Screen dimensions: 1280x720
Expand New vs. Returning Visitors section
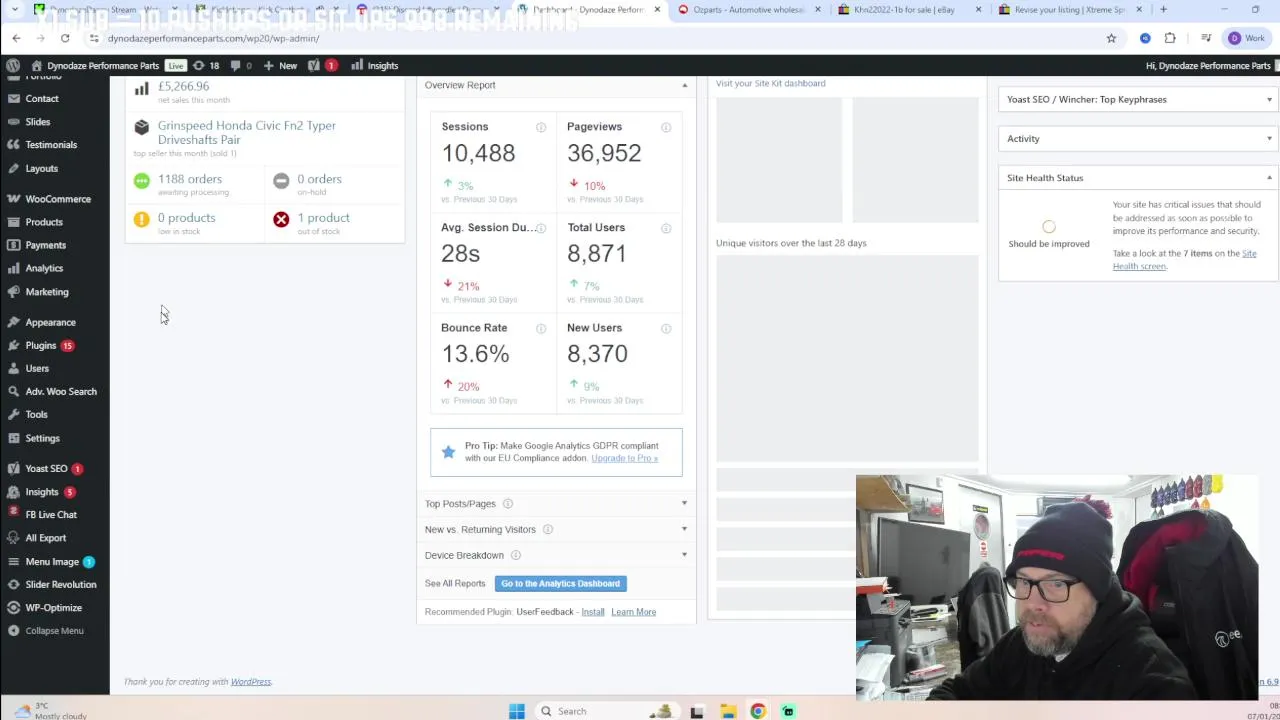point(684,529)
